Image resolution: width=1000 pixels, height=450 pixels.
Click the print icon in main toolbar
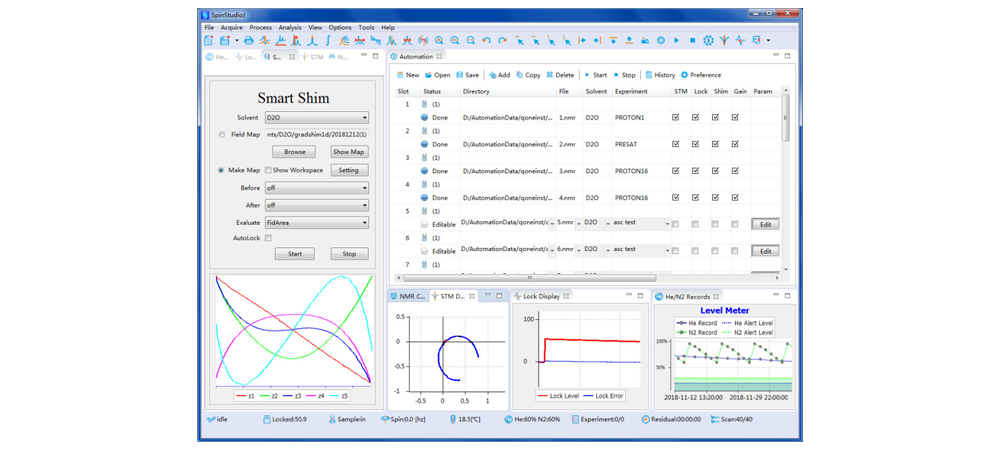[249, 40]
